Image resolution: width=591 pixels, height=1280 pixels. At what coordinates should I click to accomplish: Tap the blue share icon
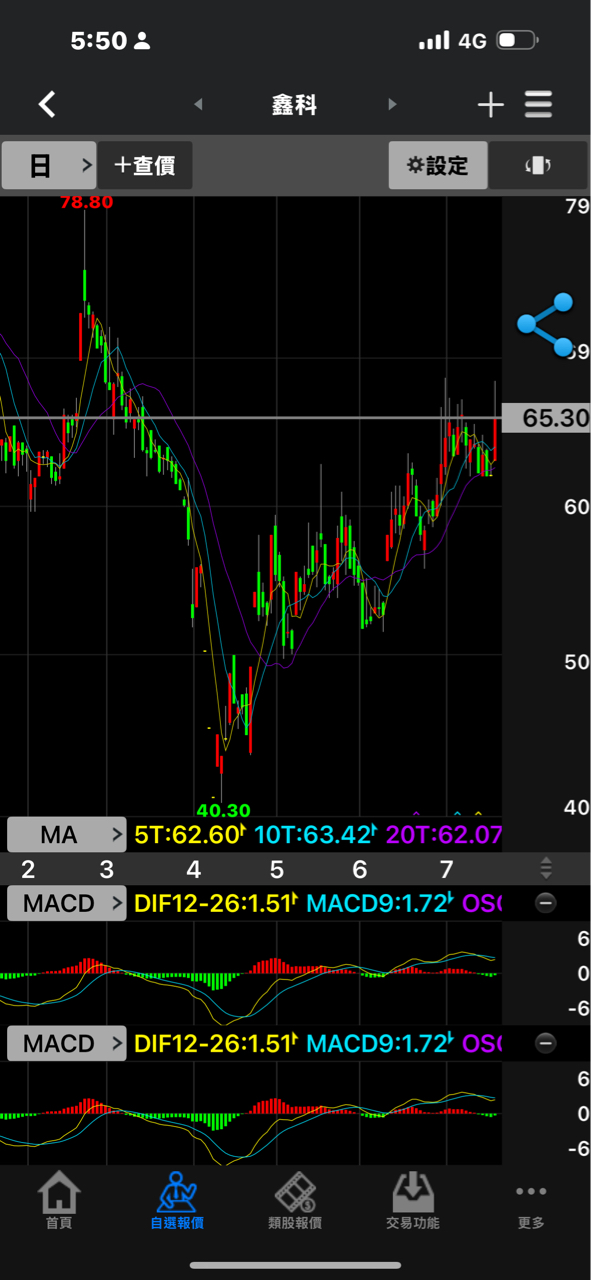point(545,325)
